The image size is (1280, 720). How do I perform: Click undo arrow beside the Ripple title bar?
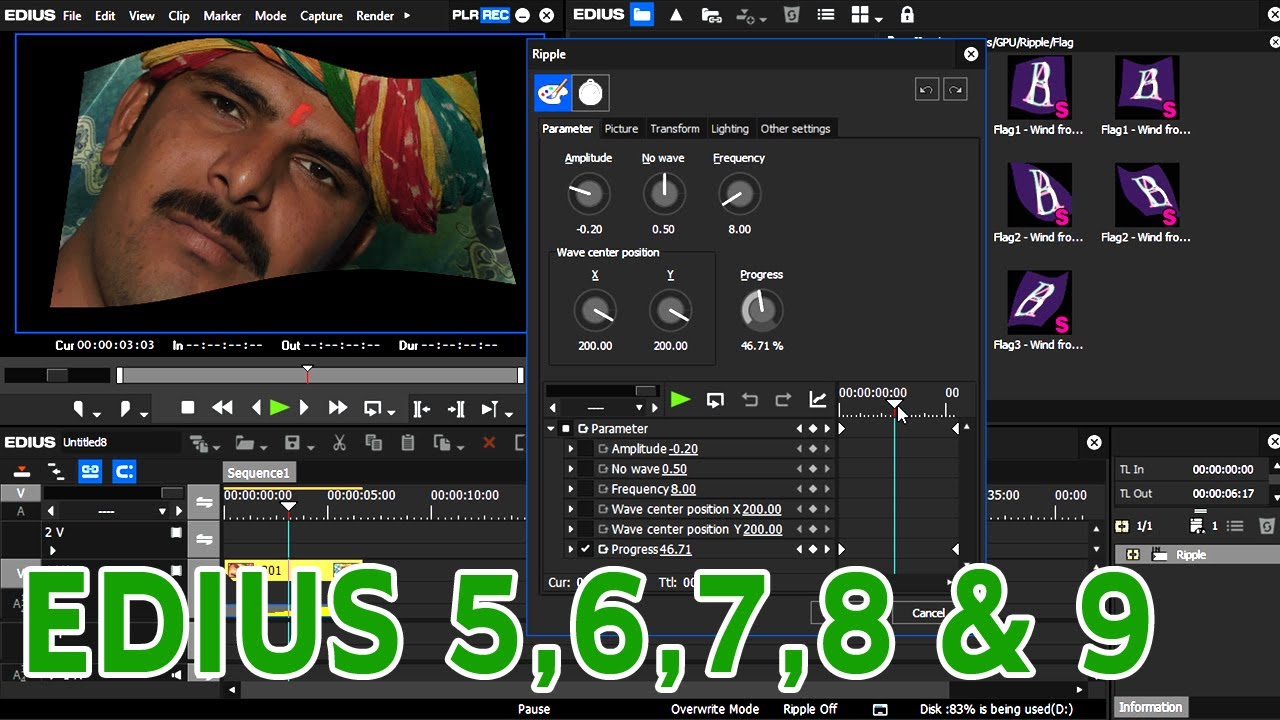(926, 90)
